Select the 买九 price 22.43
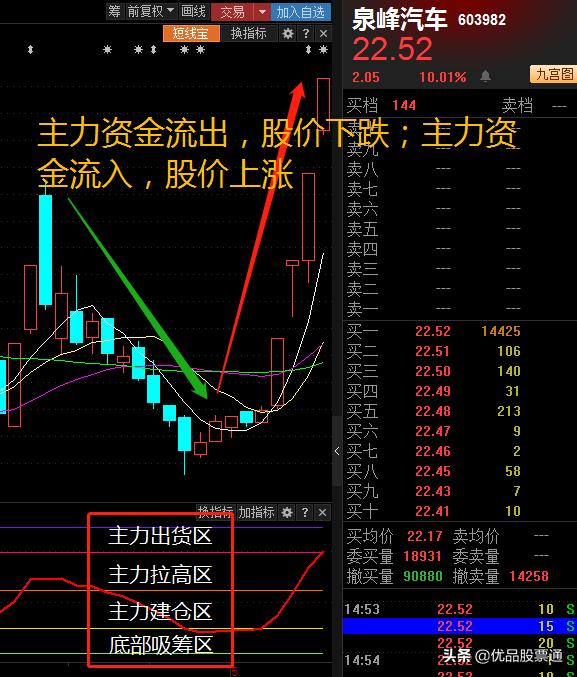The width and height of the screenshot is (577, 677). coord(433,491)
